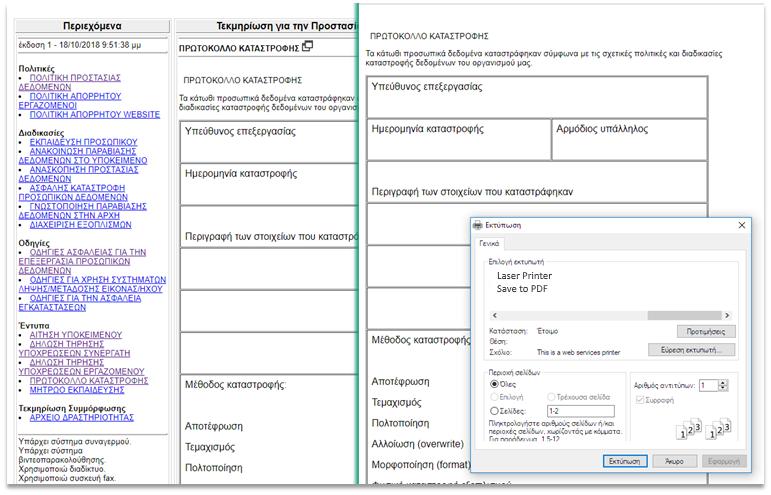Click Ημερομηνία καταστροφής cell in print preview
The image size is (771, 495).
click(458, 140)
